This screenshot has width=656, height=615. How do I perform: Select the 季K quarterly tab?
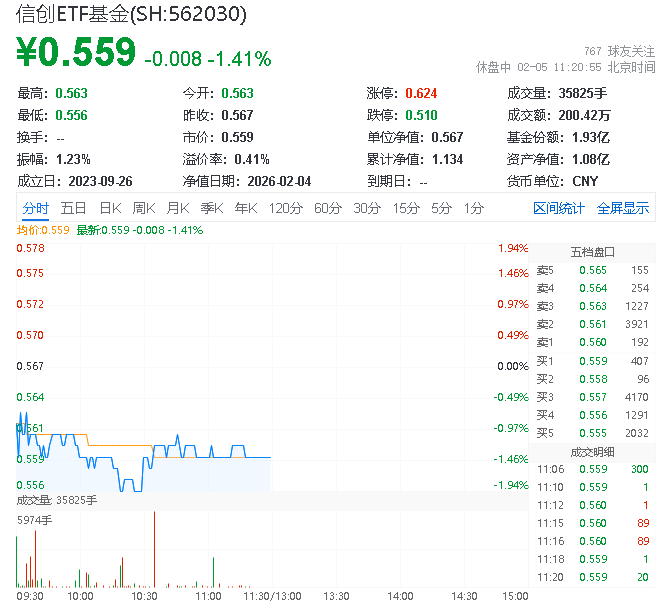point(211,208)
